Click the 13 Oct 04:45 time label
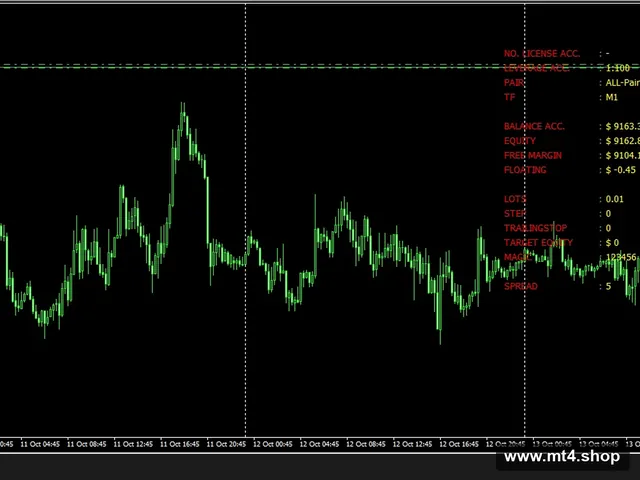640x480 pixels. (x=598, y=444)
